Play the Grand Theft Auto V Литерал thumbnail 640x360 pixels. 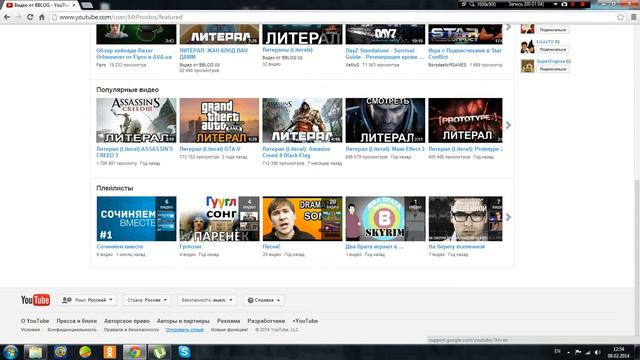point(219,120)
